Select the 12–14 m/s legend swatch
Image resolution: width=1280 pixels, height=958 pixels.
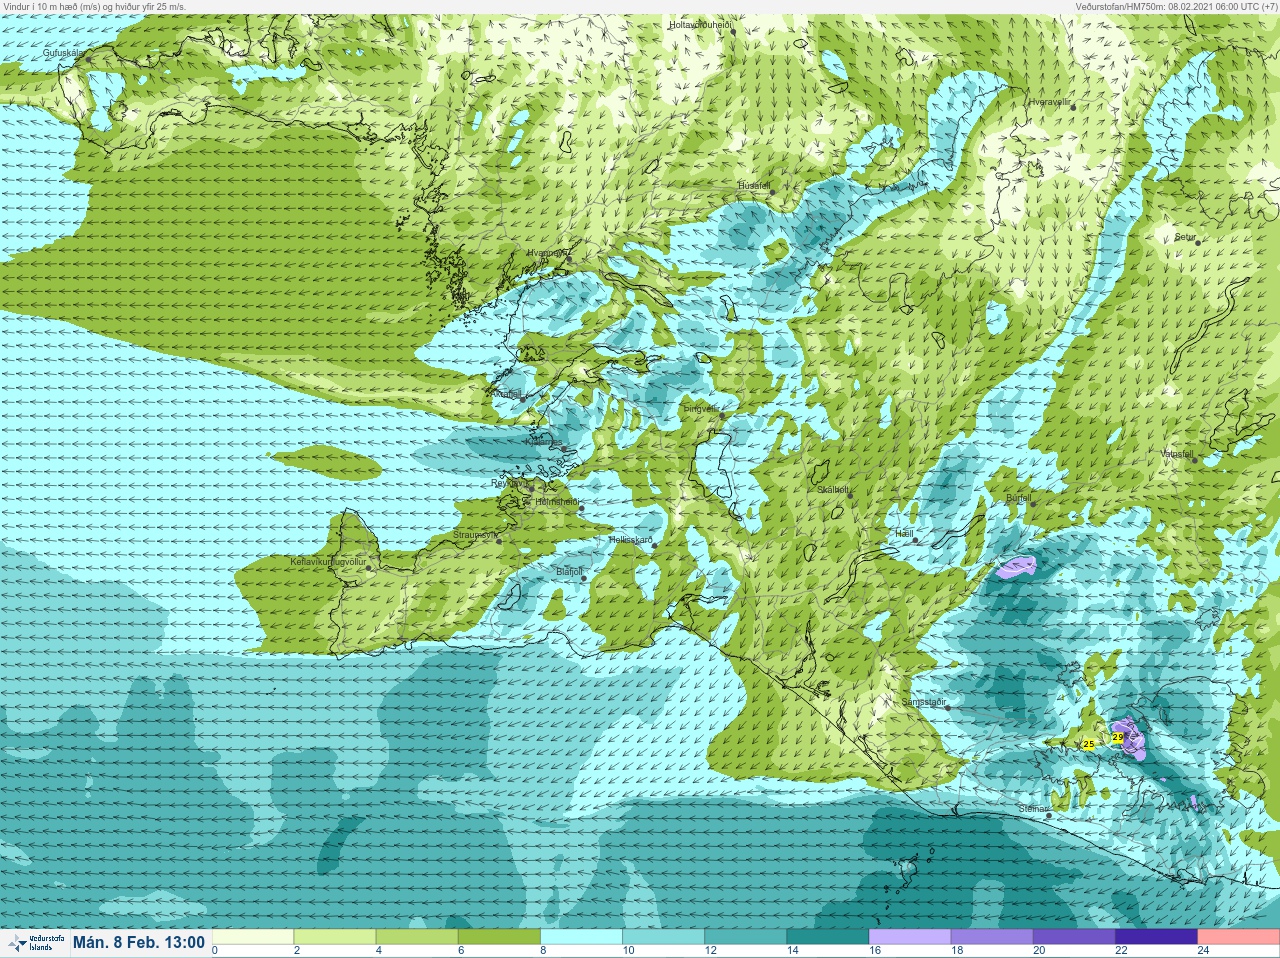point(746,937)
